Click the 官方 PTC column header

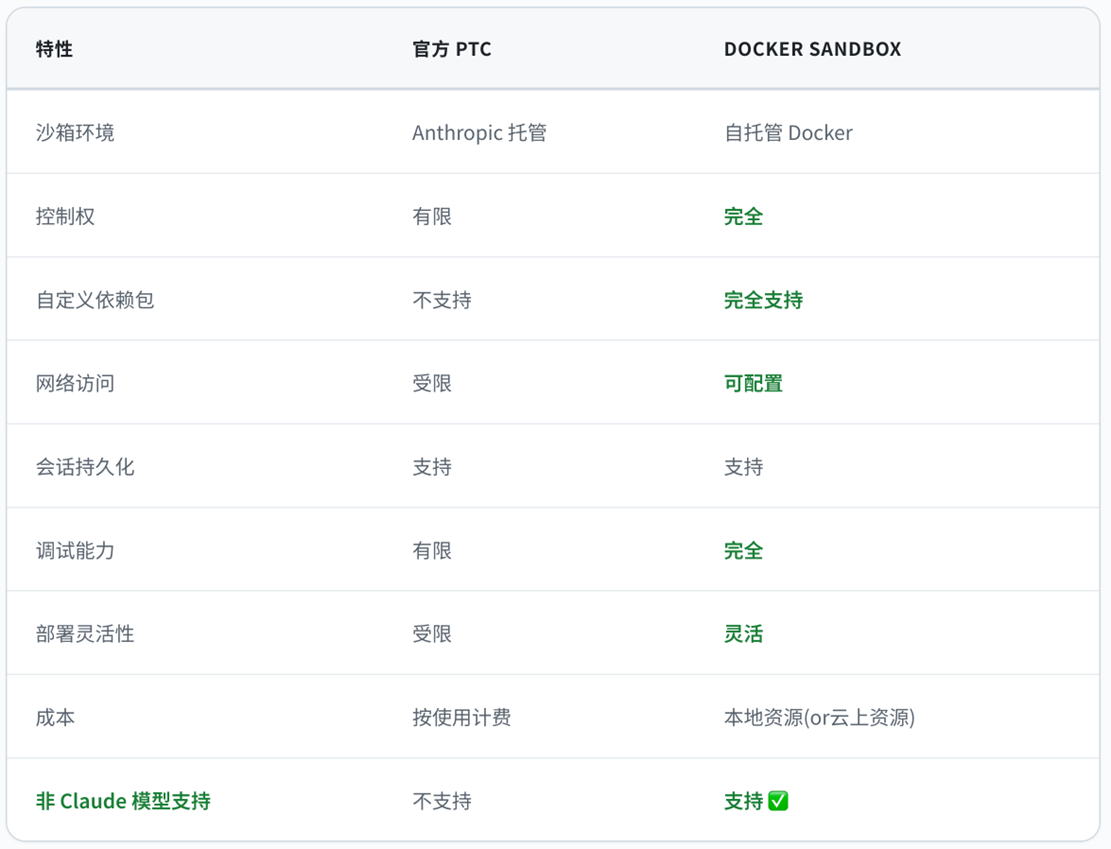(451, 49)
